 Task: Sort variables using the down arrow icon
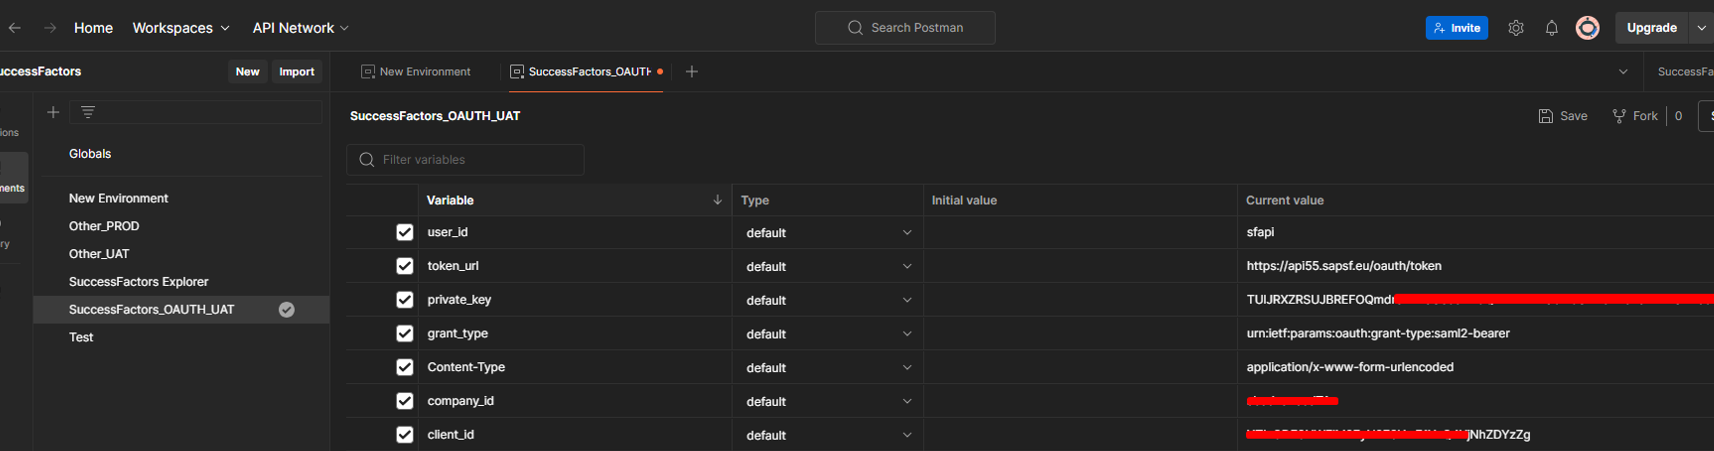tap(717, 200)
